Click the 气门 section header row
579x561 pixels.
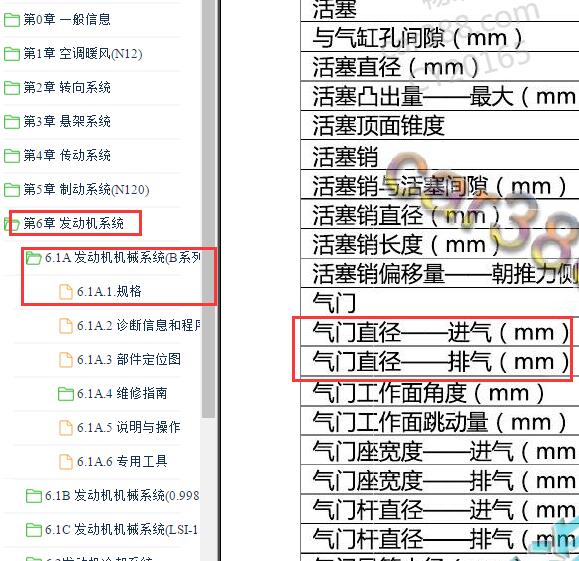tap(440, 302)
